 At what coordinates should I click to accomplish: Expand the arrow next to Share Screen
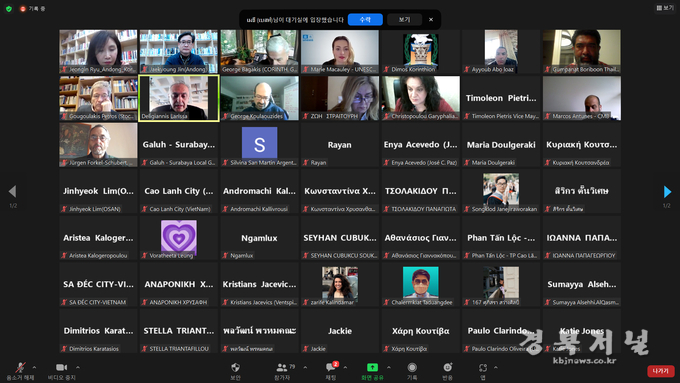click(x=389, y=367)
